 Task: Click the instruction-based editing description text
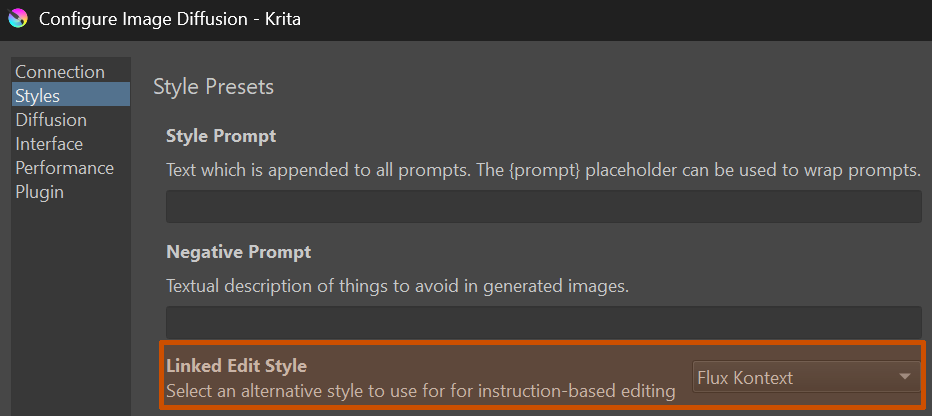tap(420, 391)
